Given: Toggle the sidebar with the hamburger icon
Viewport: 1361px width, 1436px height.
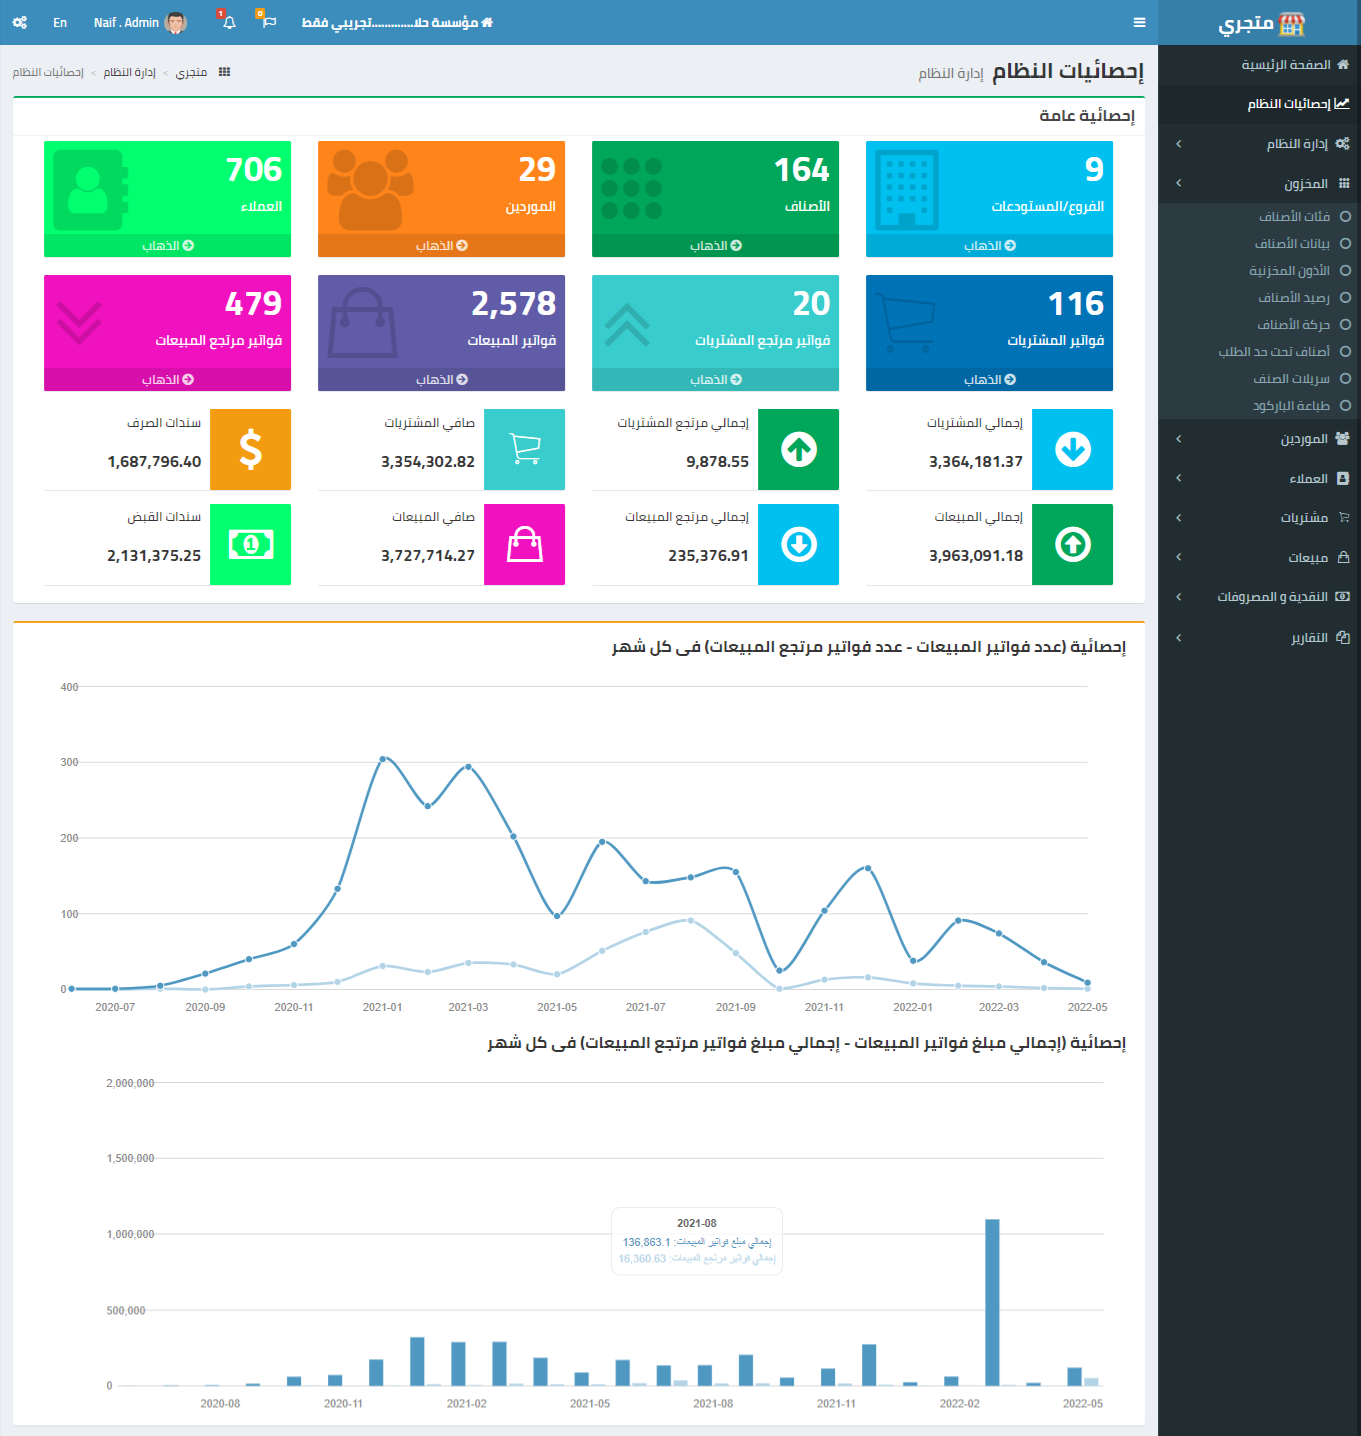Looking at the screenshot, I should click(x=1139, y=22).
